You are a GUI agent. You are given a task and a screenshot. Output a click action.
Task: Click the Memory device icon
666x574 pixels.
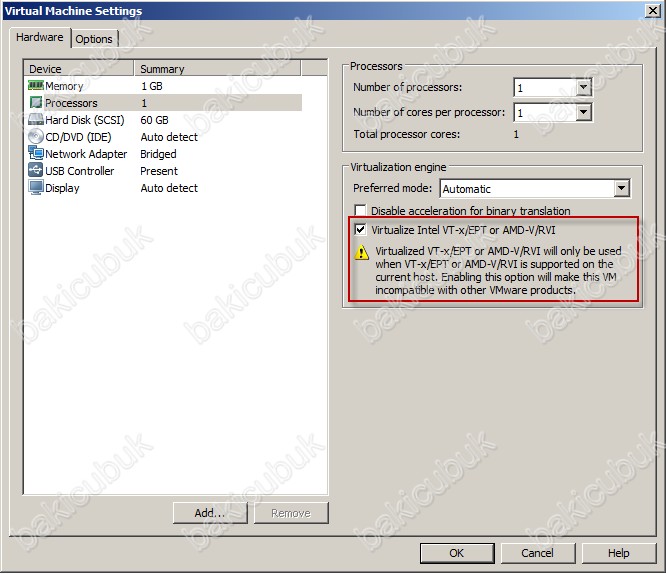click(x=36, y=86)
